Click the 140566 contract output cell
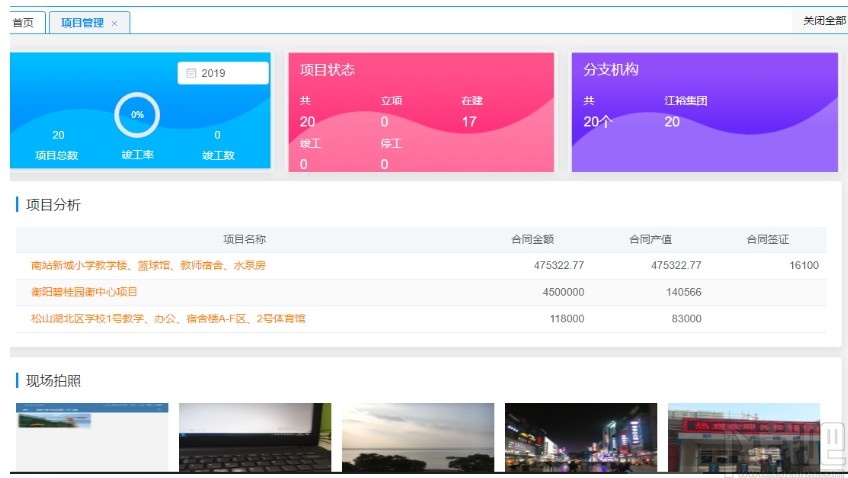The image size is (848, 478). 684,292
